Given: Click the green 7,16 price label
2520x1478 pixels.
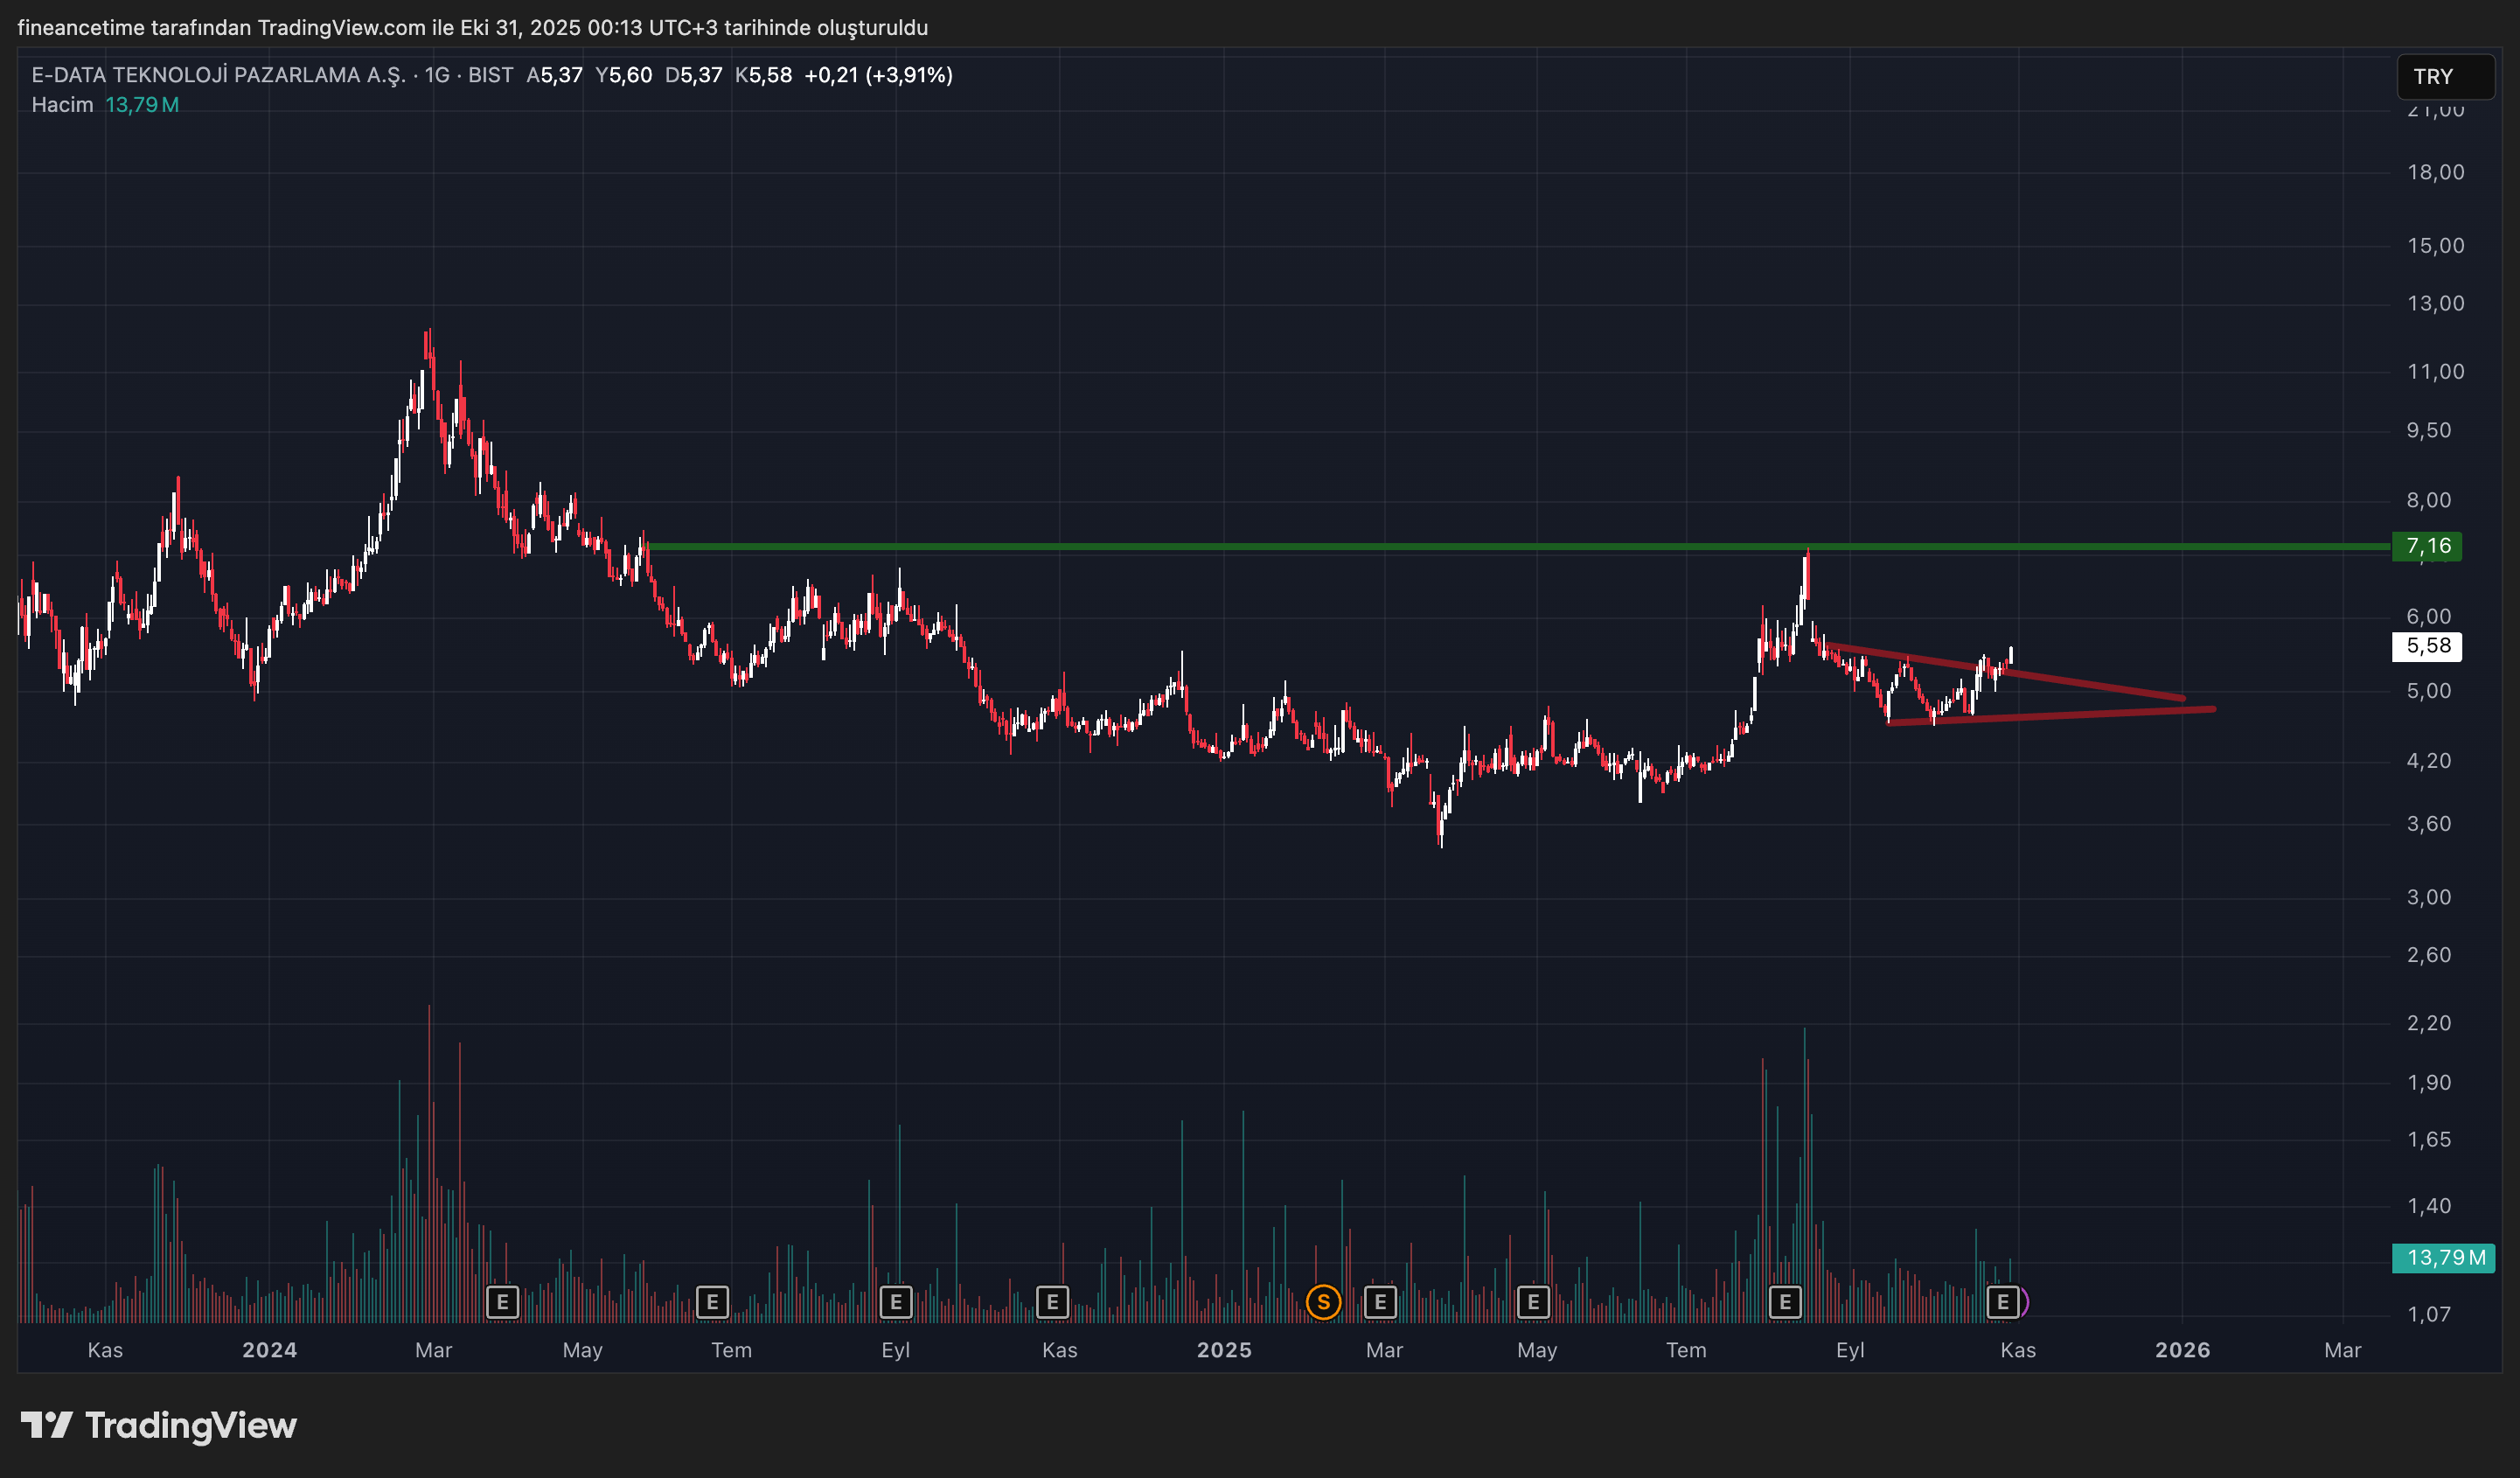Looking at the screenshot, I should point(2427,546).
